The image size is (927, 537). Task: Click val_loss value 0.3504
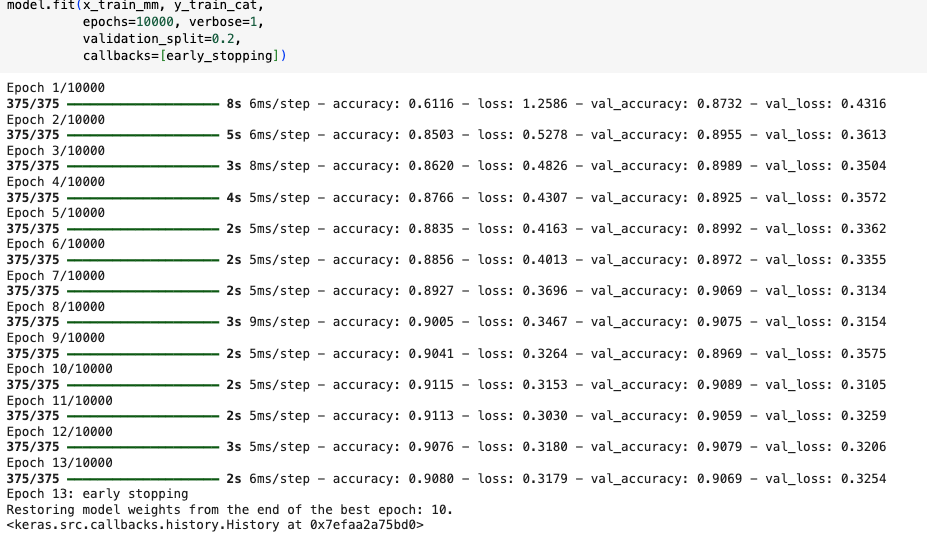click(x=863, y=166)
